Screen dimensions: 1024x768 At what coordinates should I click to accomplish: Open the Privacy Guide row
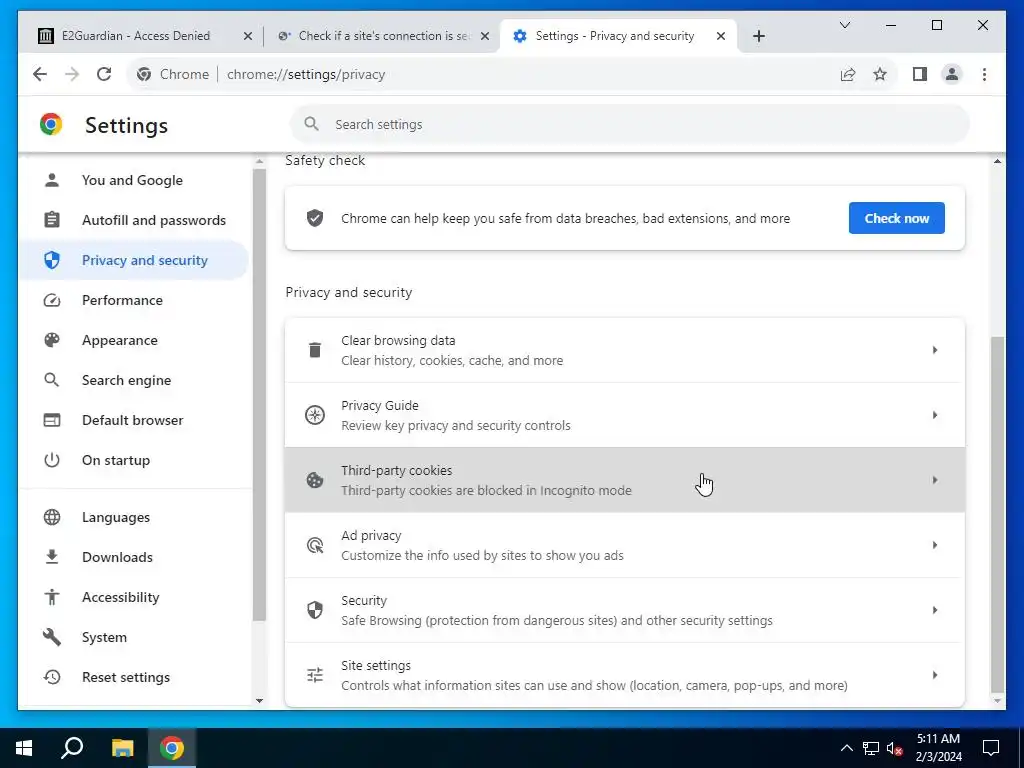coord(625,415)
